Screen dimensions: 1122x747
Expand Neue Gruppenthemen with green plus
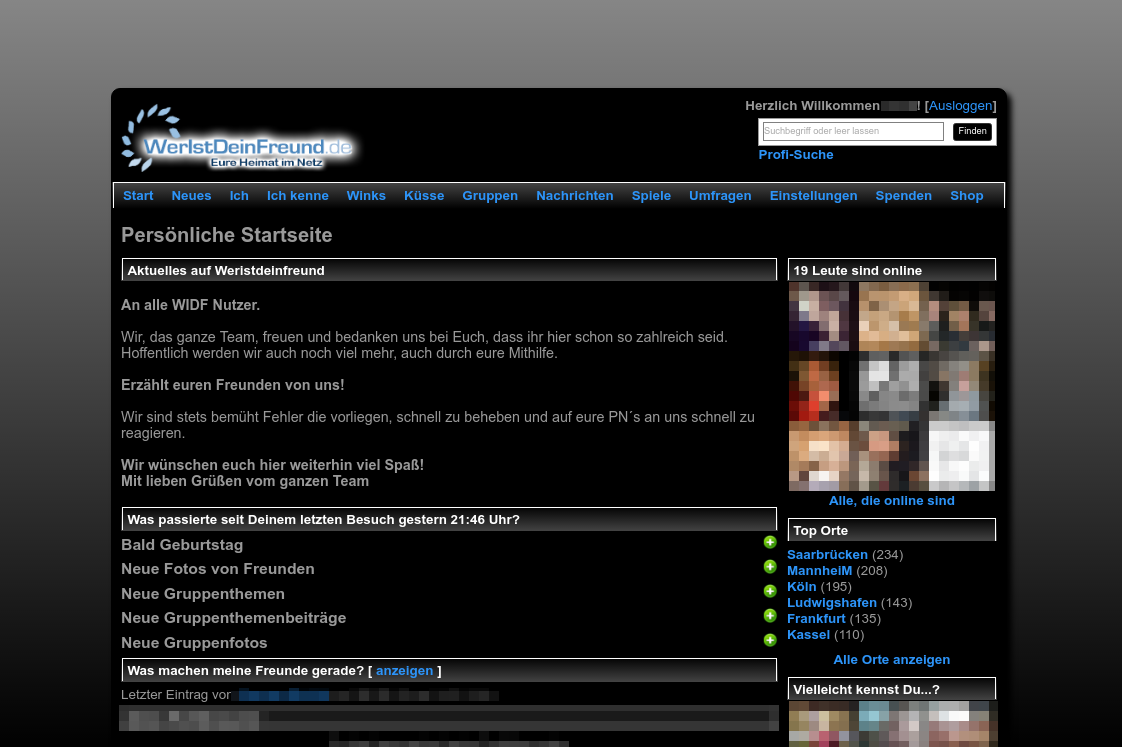(770, 591)
